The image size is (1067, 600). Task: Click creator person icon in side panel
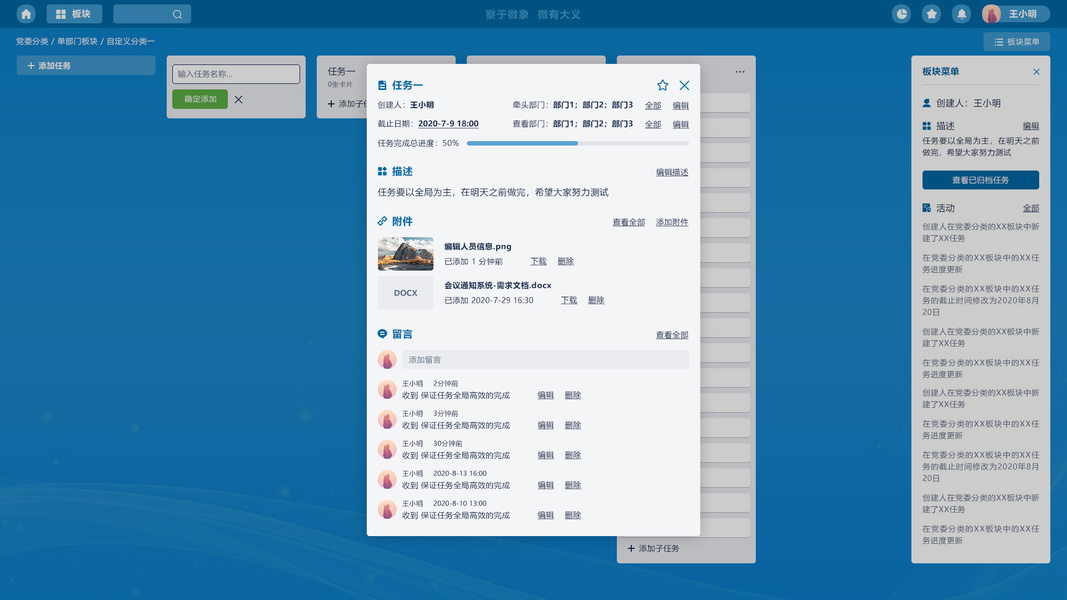(926, 103)
